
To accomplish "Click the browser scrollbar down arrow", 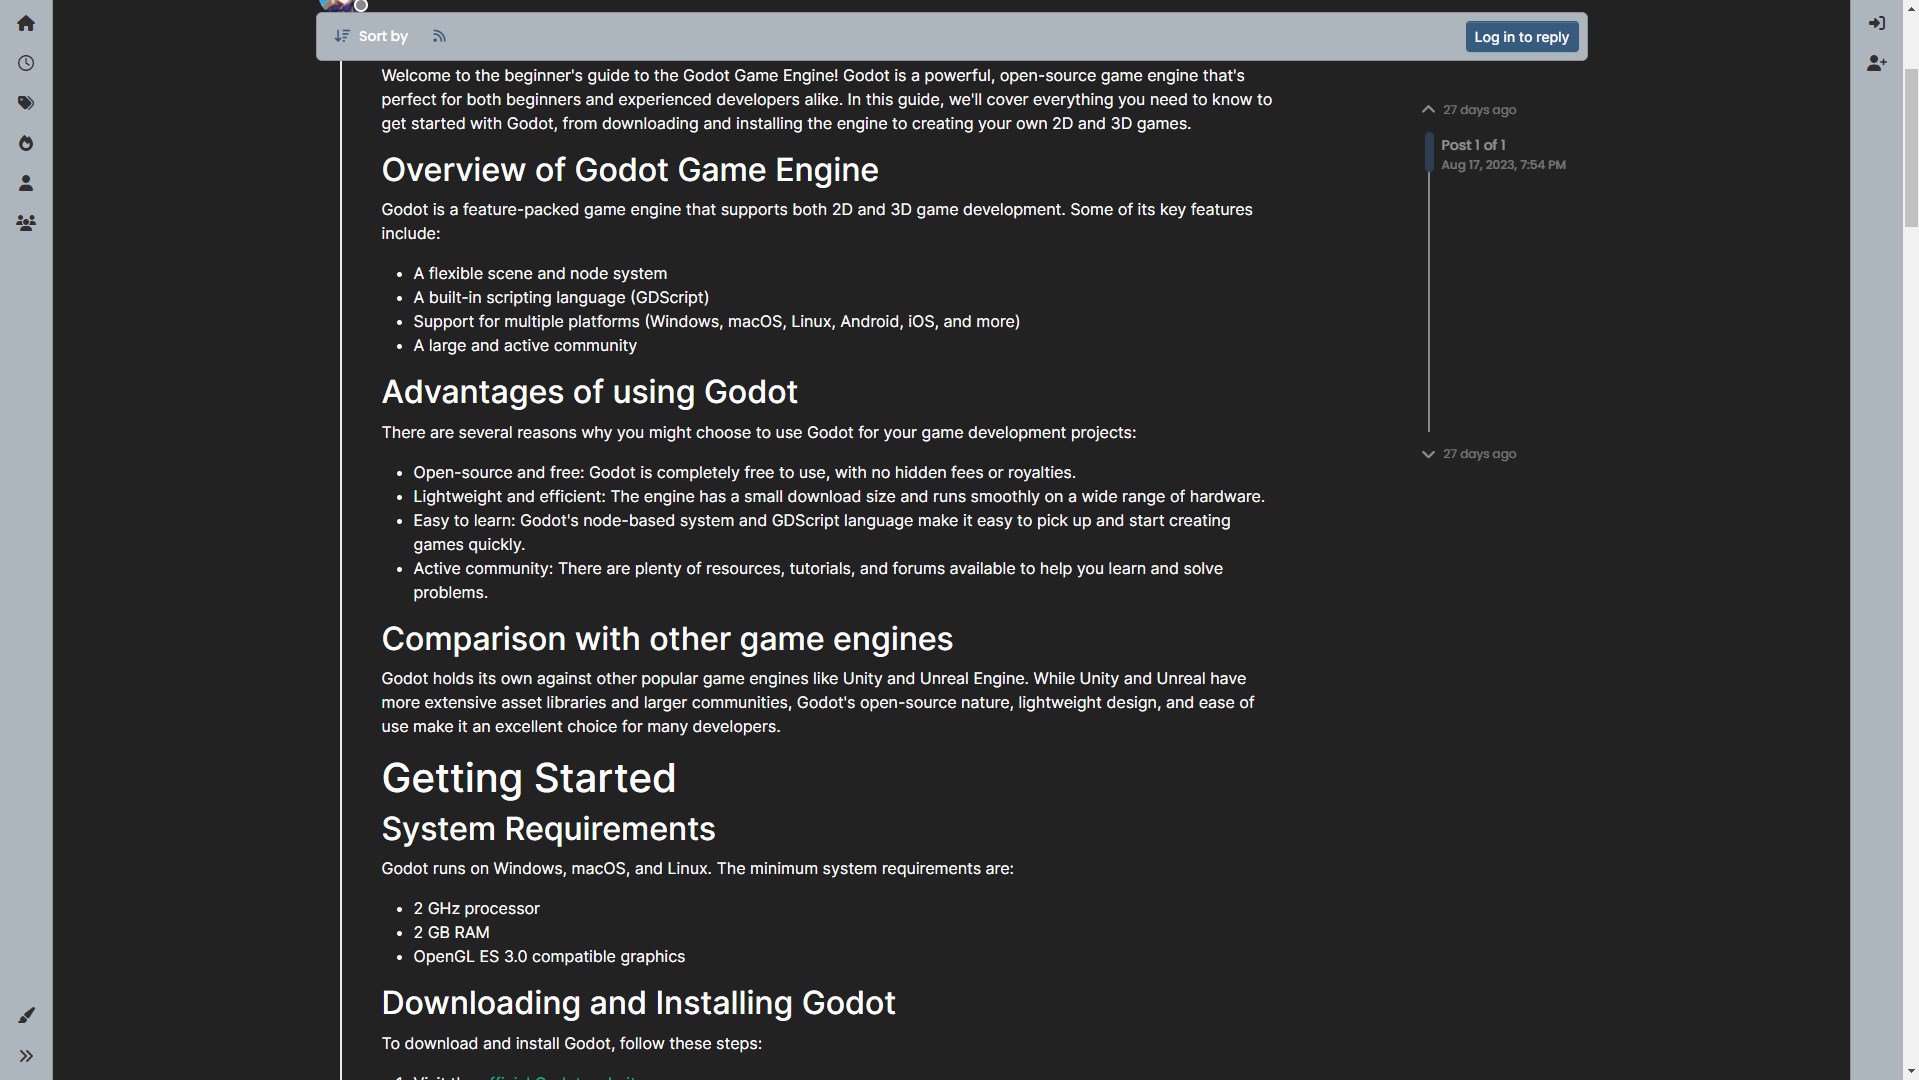I will (x=1910, y=1072).
